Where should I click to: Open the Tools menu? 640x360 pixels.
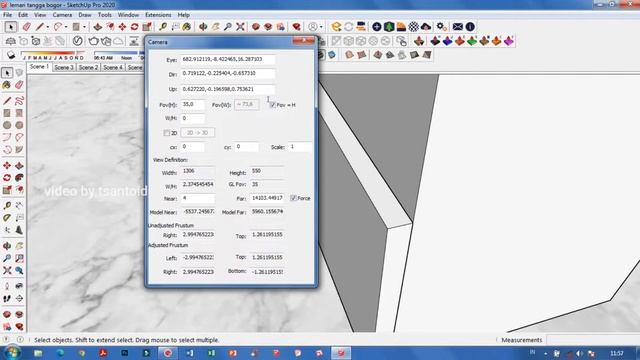click(104, 15)
